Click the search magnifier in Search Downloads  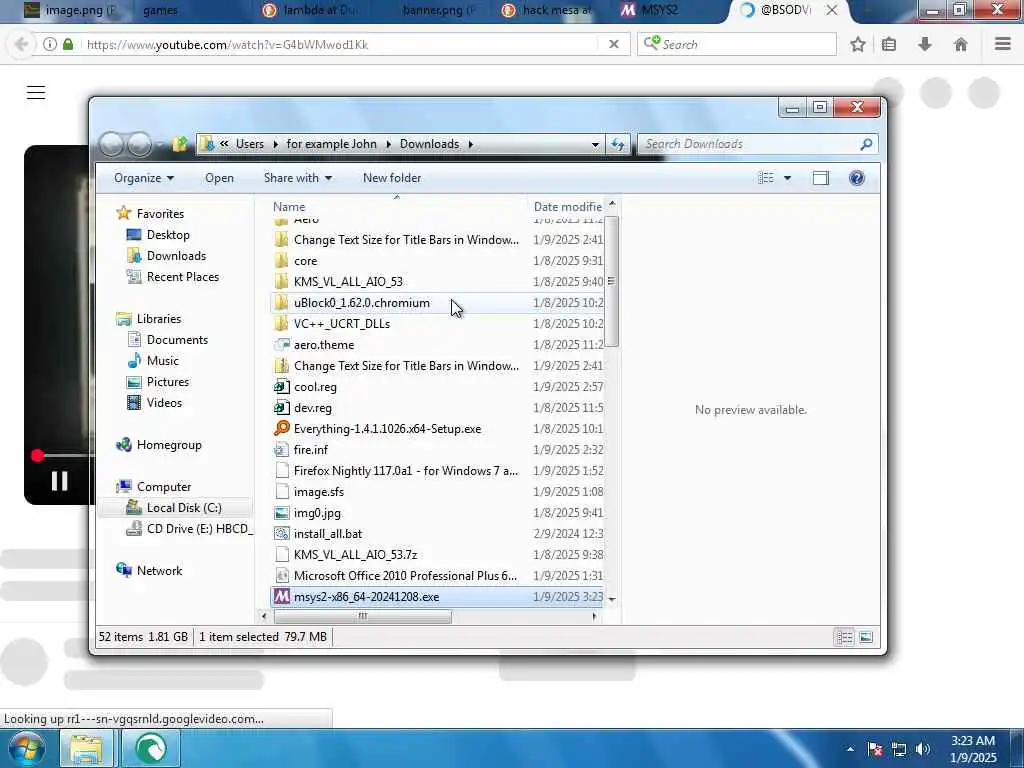click(x=866, y=144)
